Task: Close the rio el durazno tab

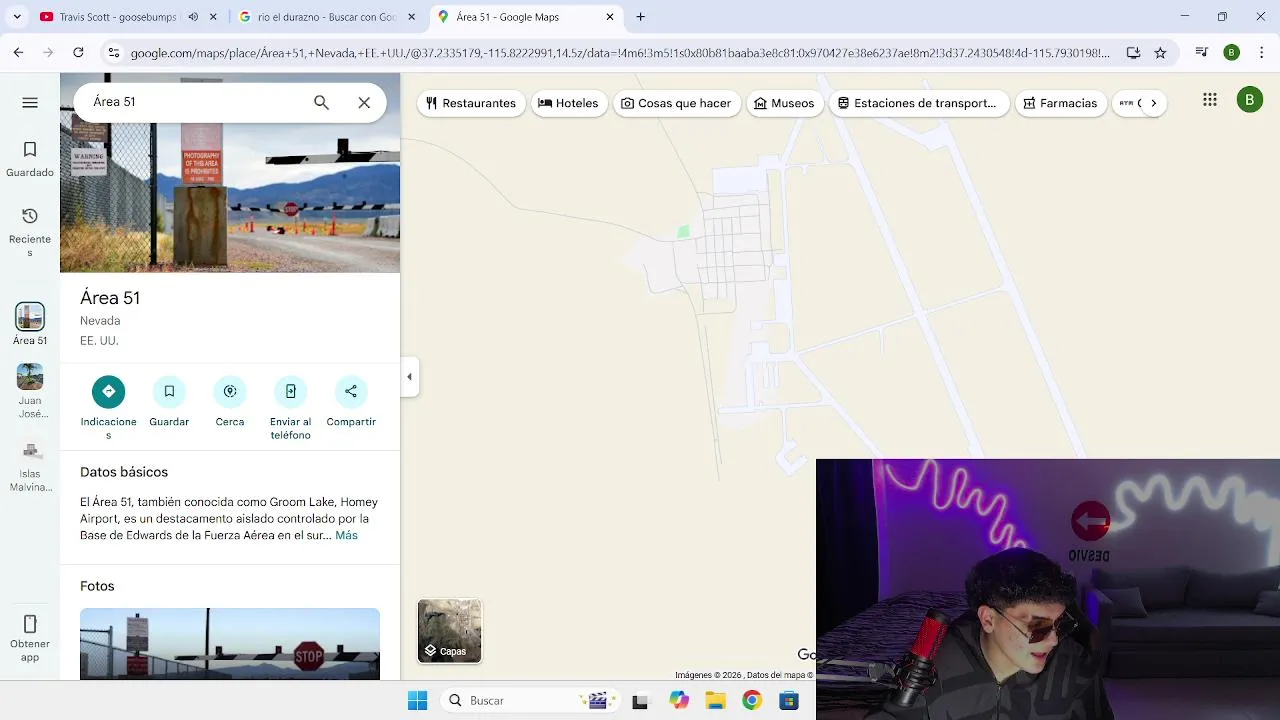Action: click(413, 17)
